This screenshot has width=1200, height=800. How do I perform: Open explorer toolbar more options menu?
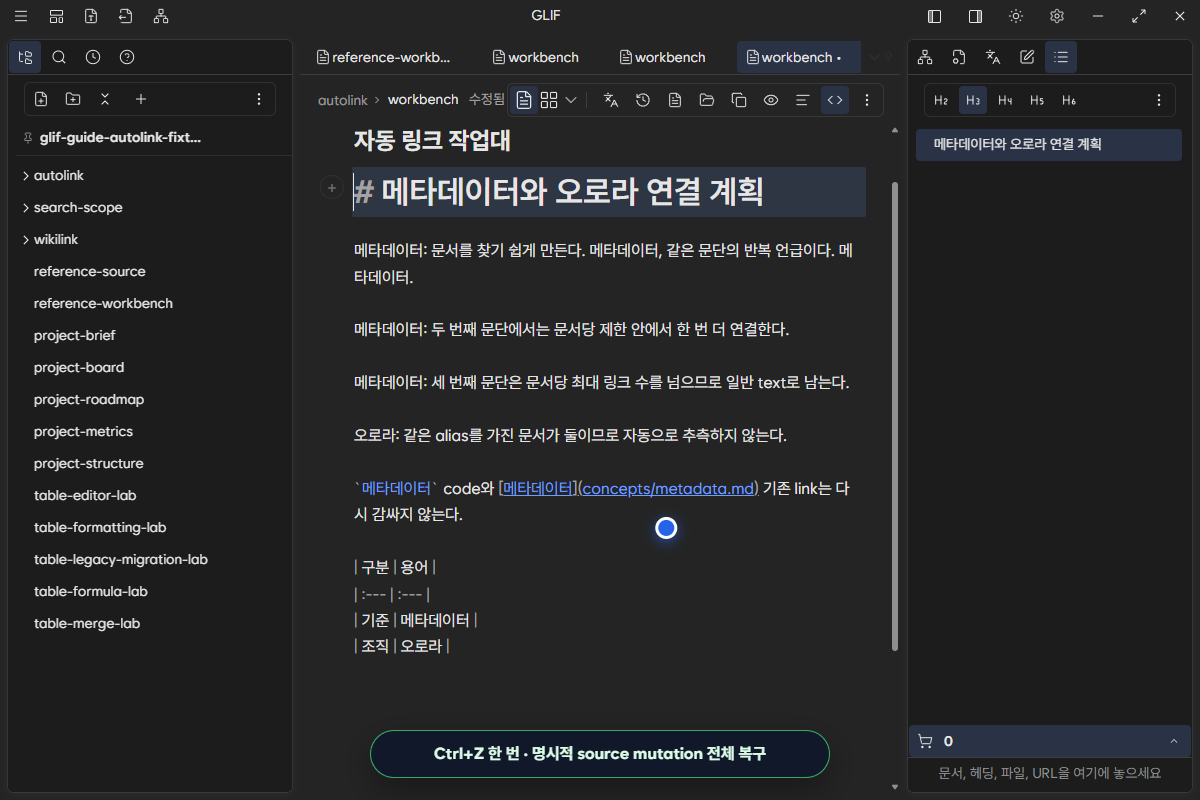point(259,99)
